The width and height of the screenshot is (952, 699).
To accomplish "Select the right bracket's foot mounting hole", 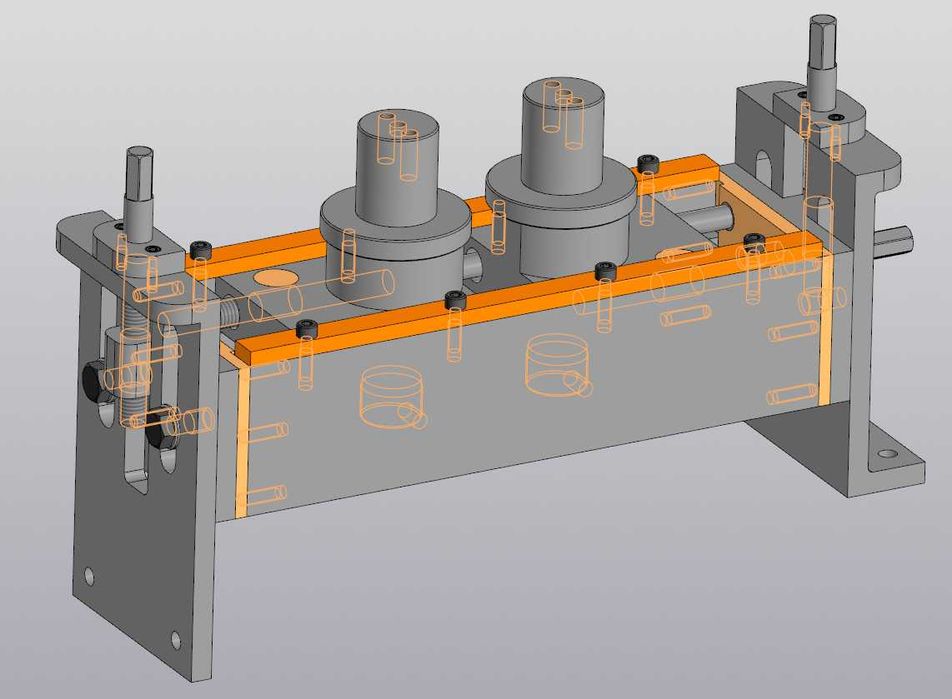I will [x=886, y=454].
